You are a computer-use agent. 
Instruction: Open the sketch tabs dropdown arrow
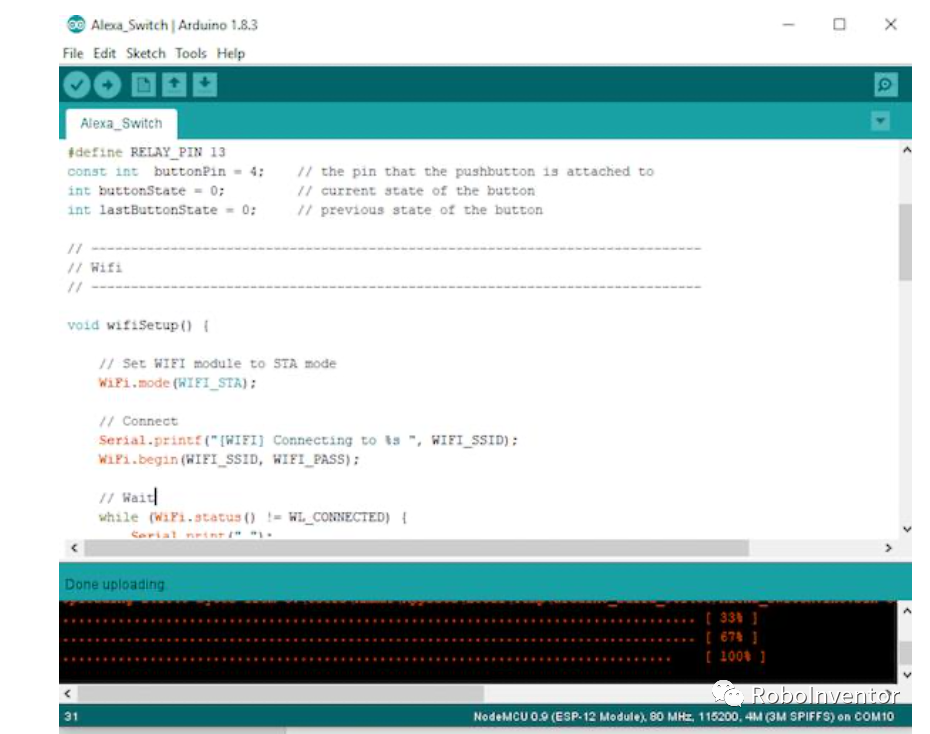(x=880, y=120)
